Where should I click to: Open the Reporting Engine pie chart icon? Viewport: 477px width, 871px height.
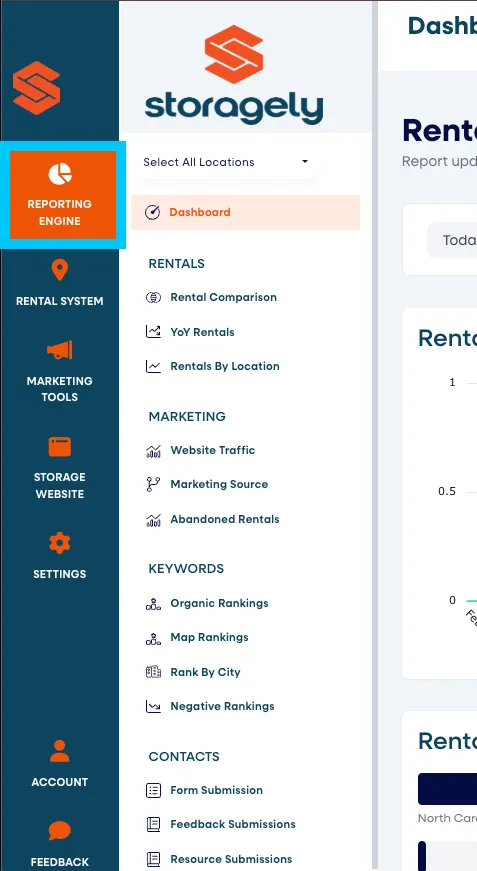pos(60,174)
